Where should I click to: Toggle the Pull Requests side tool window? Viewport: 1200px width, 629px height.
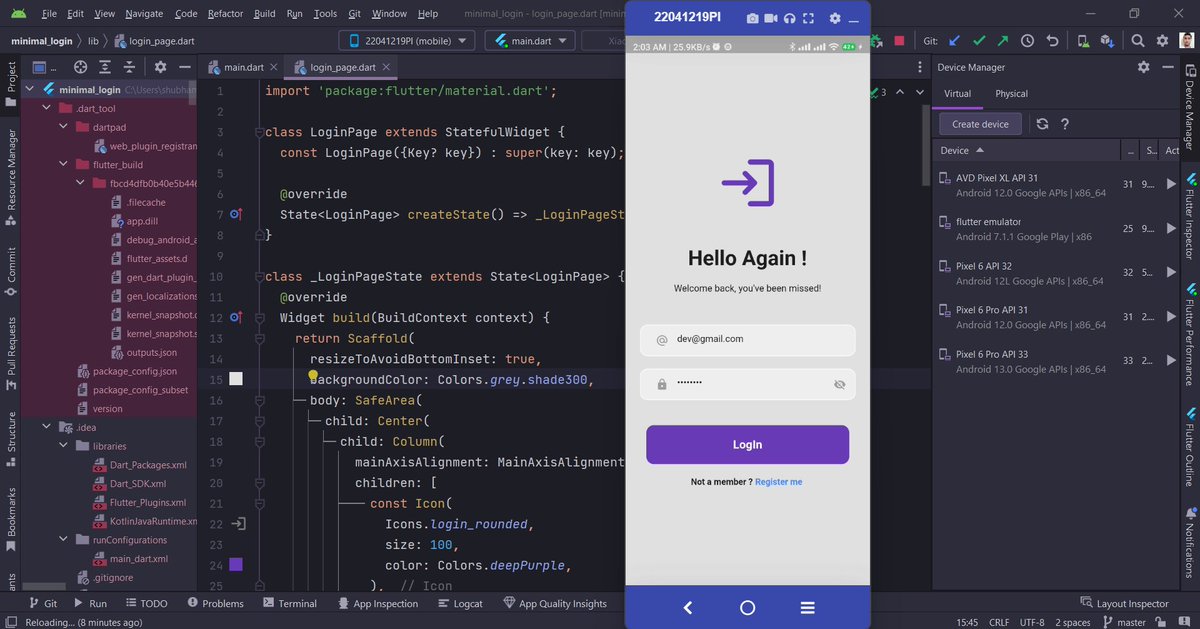(11, 354)
